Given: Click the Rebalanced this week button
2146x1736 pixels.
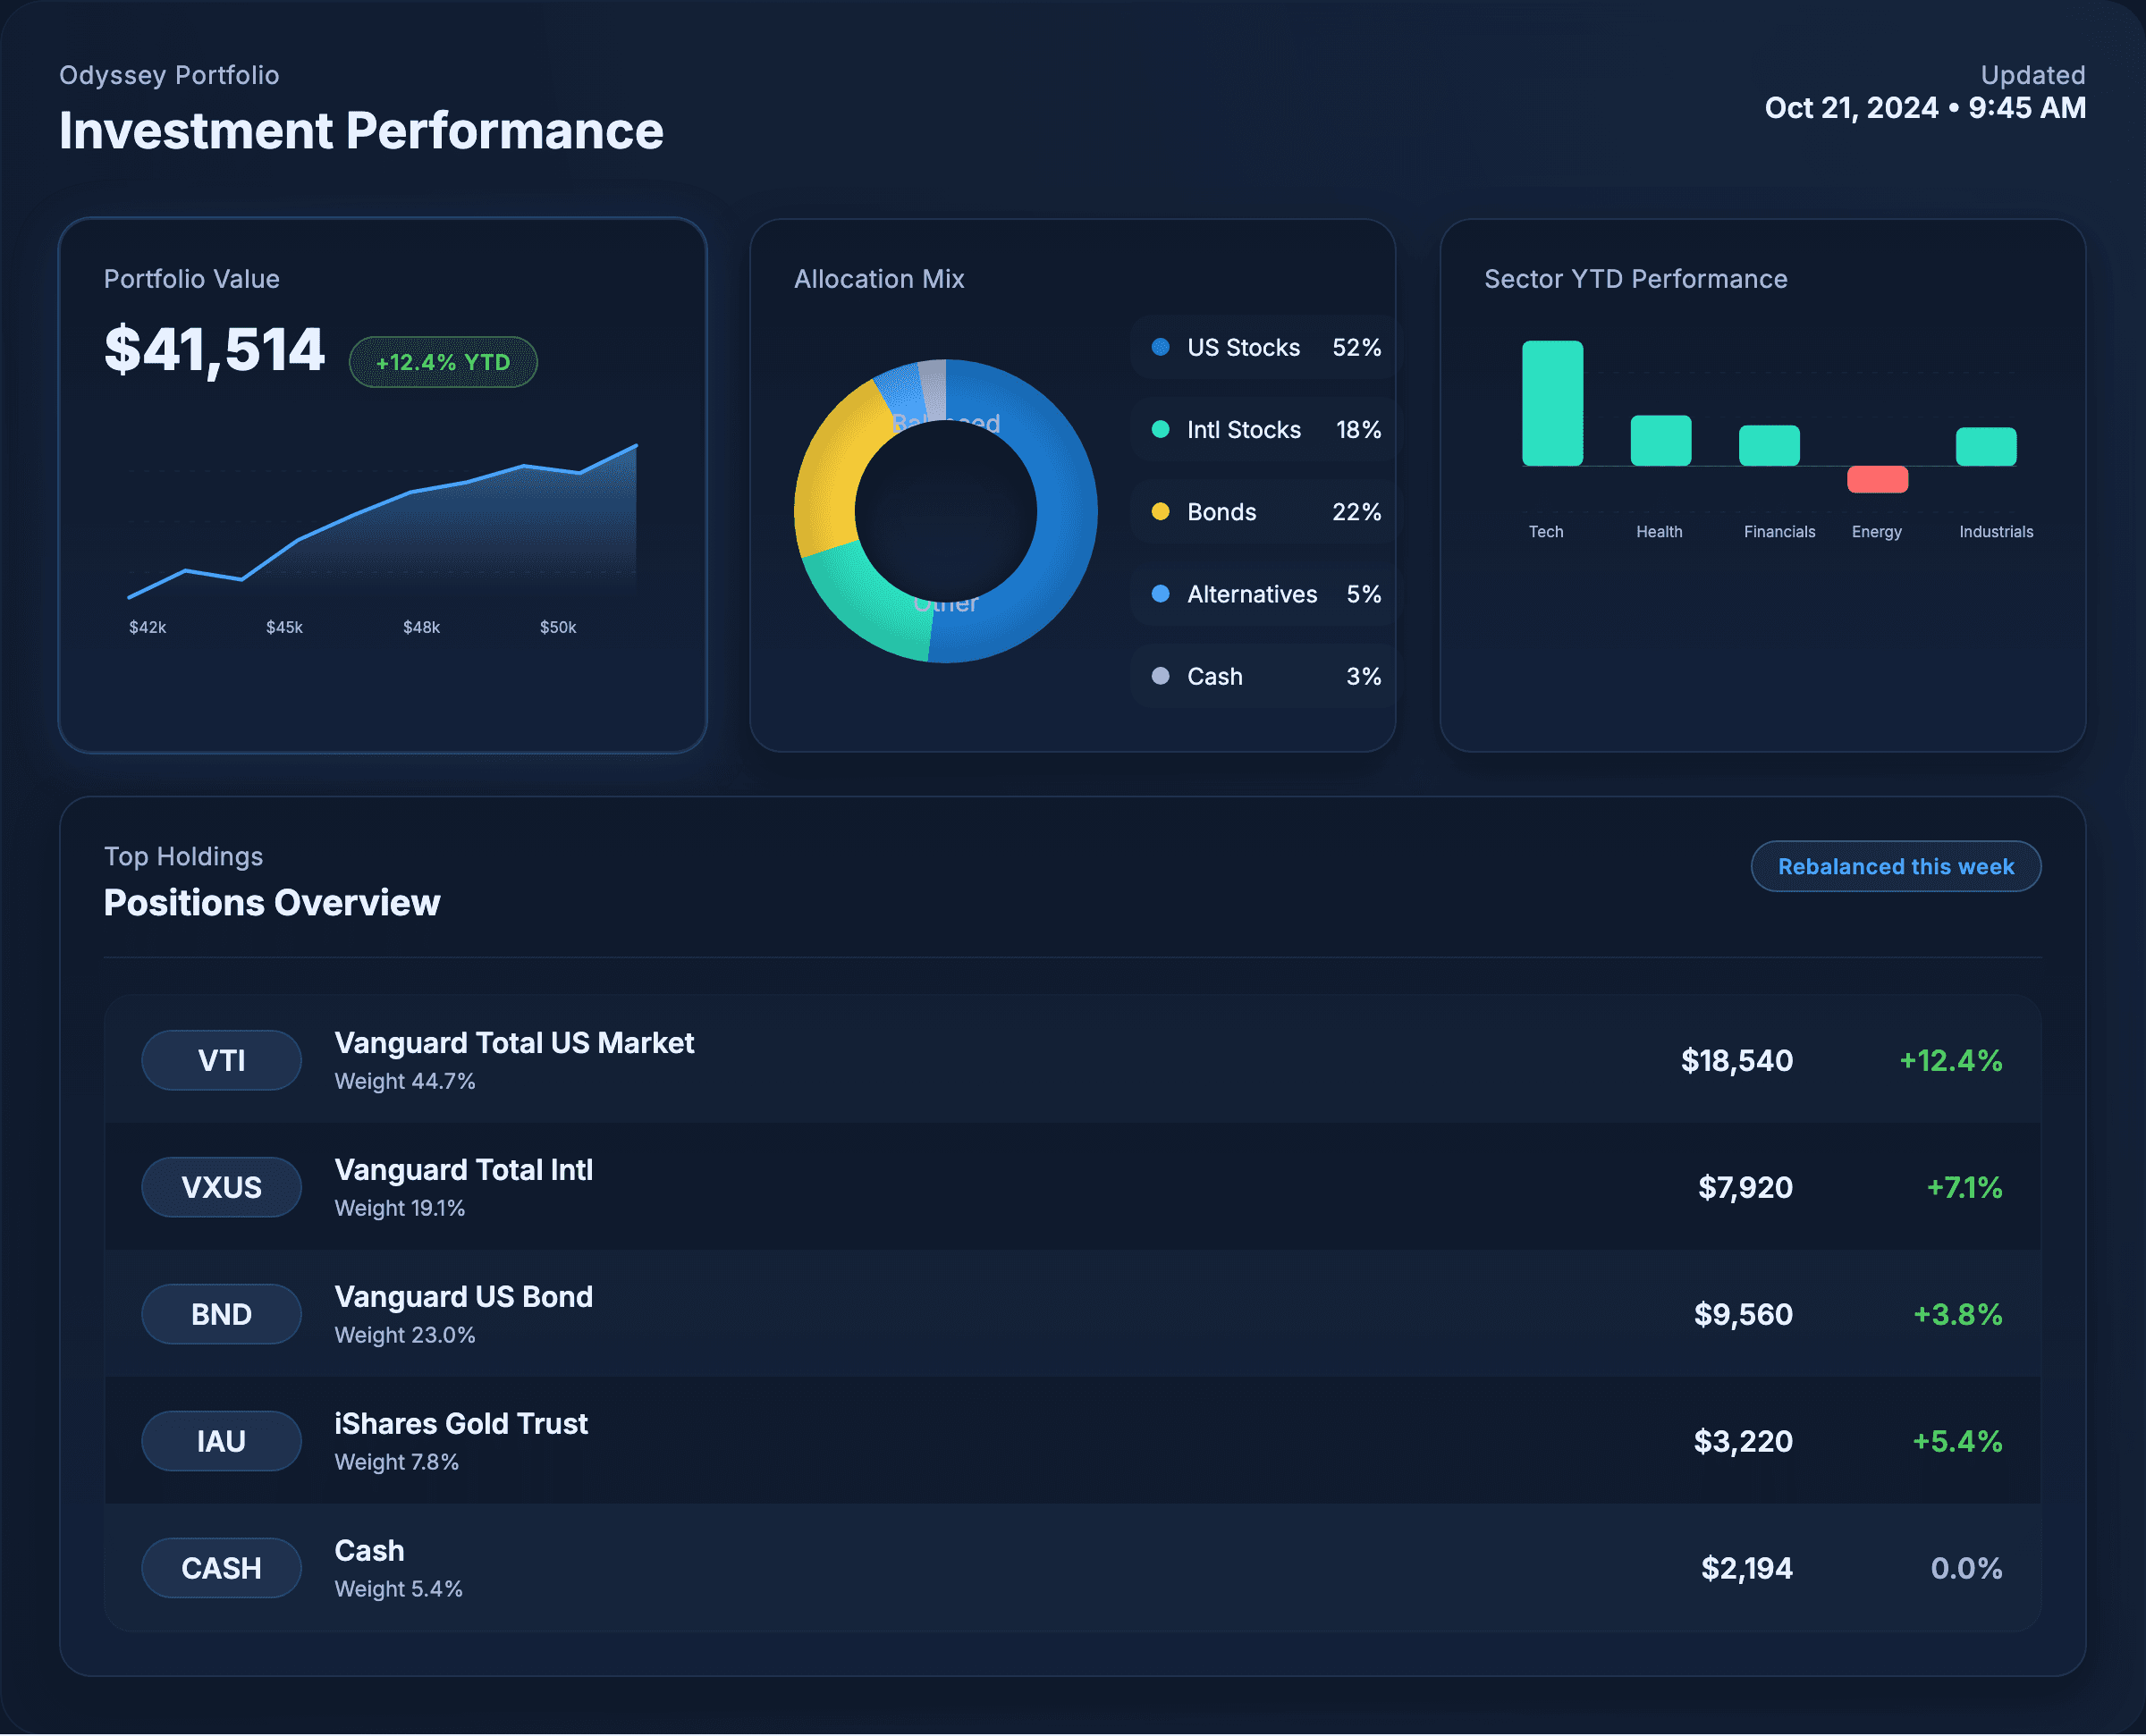Looking at the screenshot, I should (x=1896, y=866).
